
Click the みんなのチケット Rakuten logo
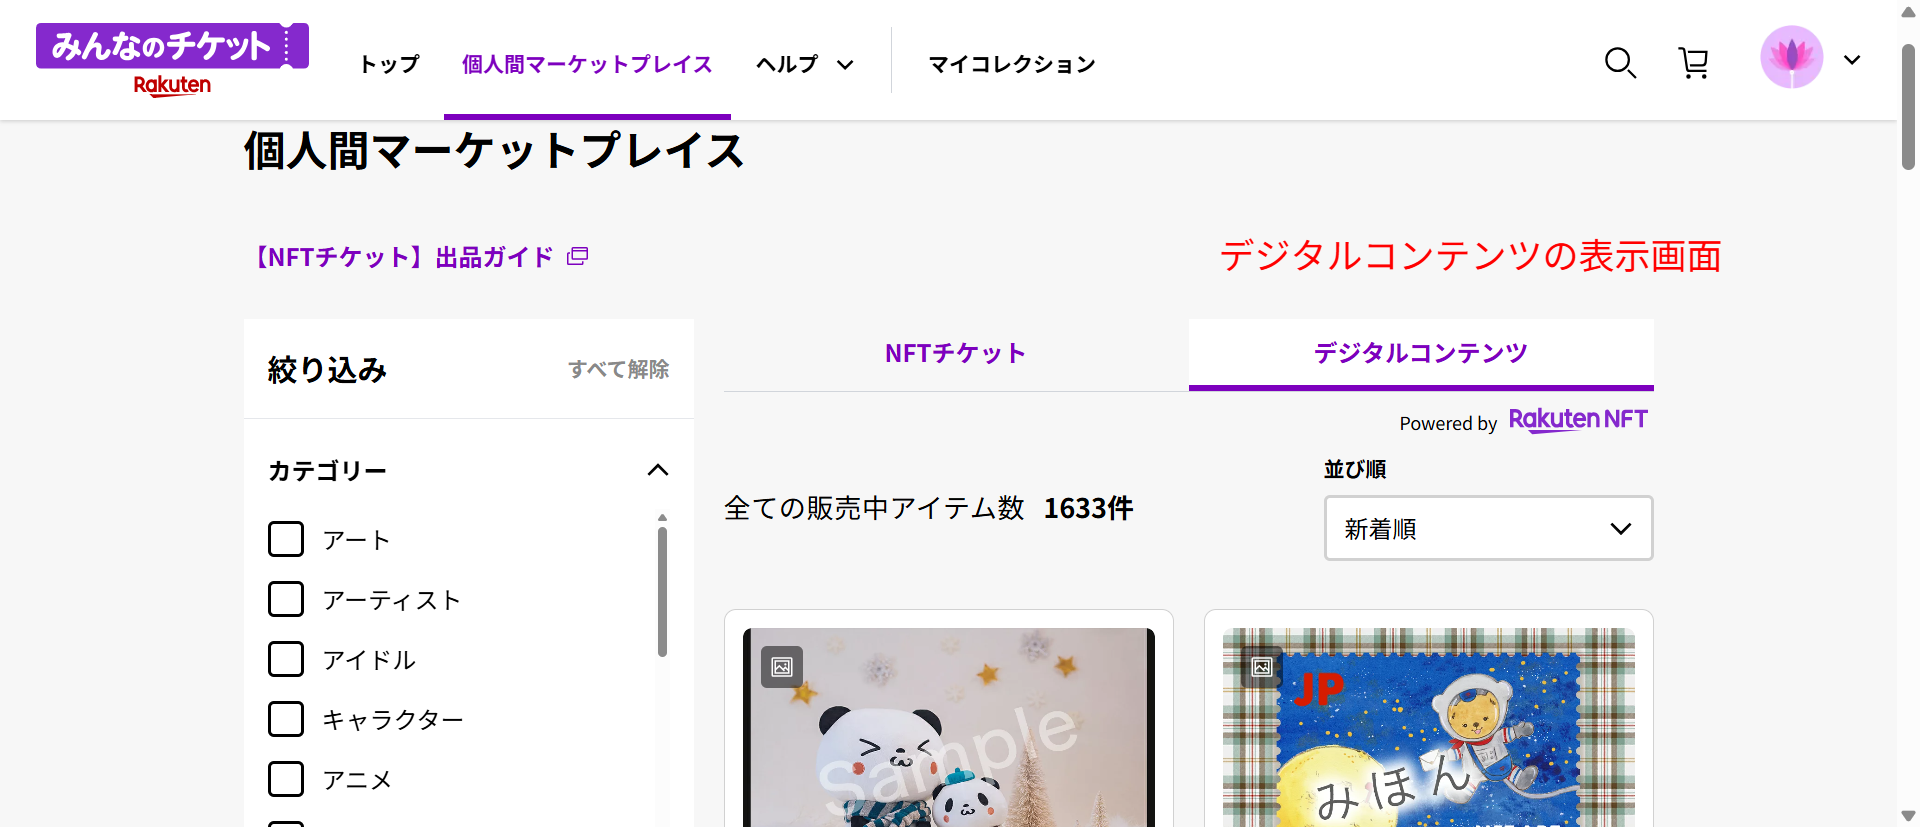coord(172,60)
